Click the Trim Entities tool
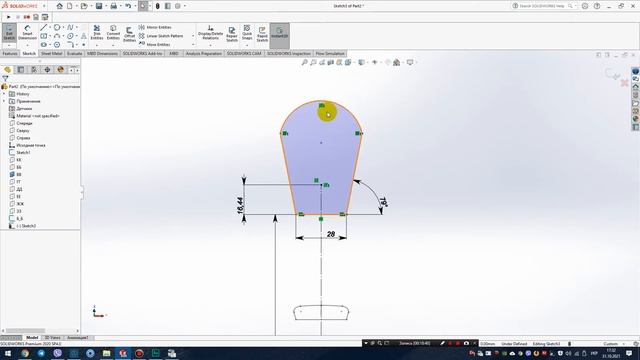640x360 pixels. [97, 32]
